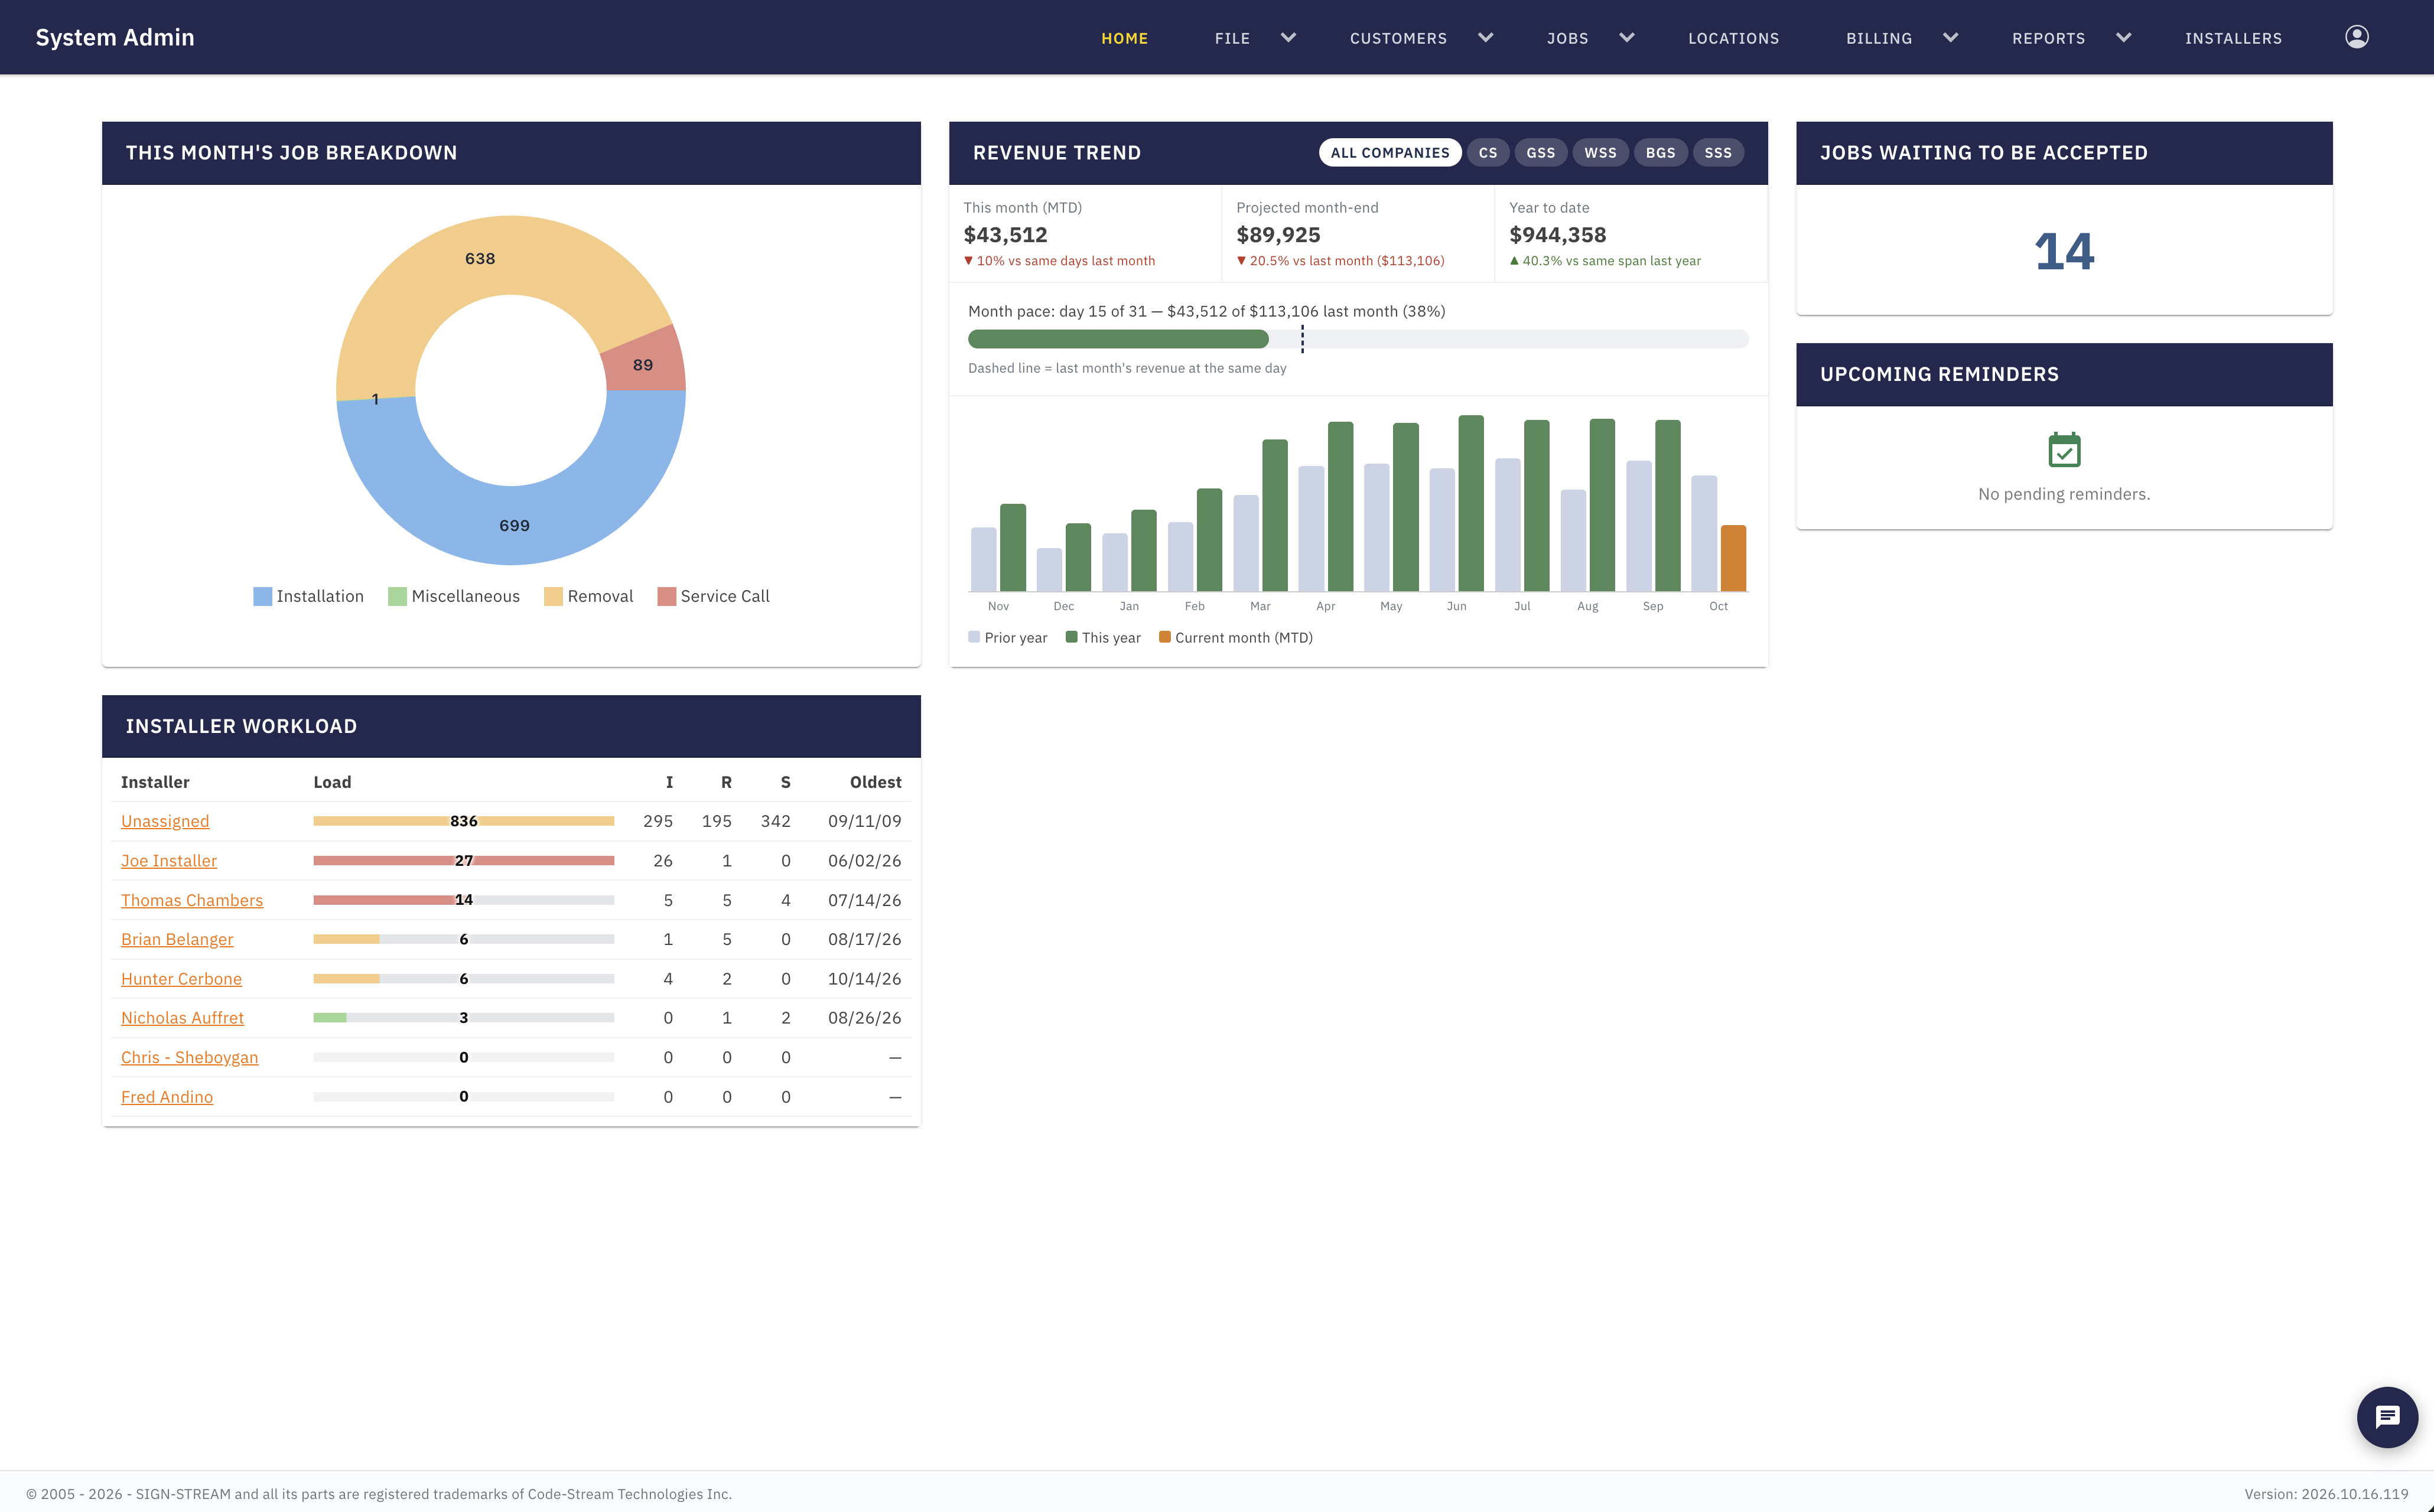Filter revenue trend by CS
This screenshot has width=2434, height=1512.
[1488, 153]
